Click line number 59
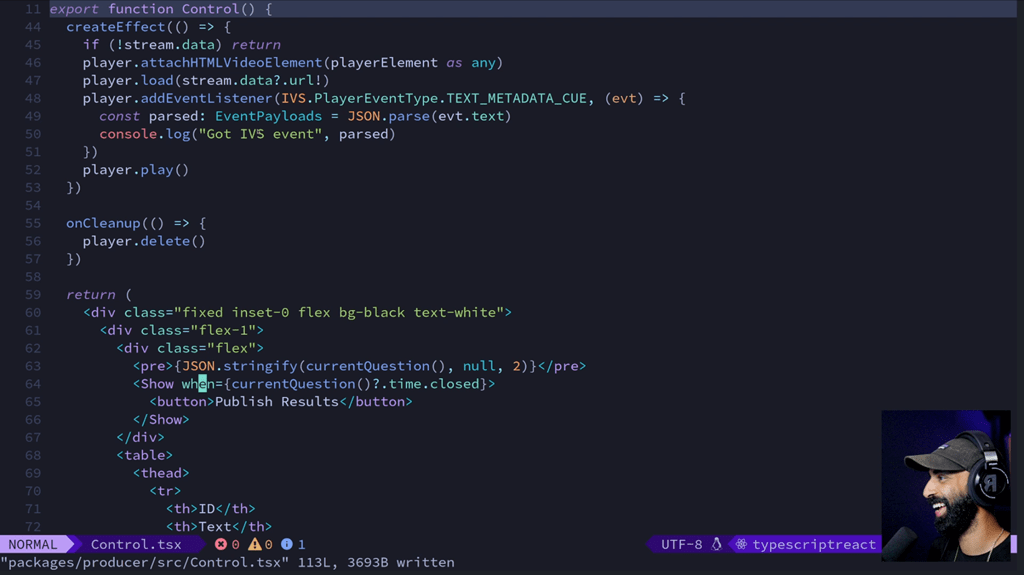Viewport: 1024px width, 575px height. click(x=33, y=295)
